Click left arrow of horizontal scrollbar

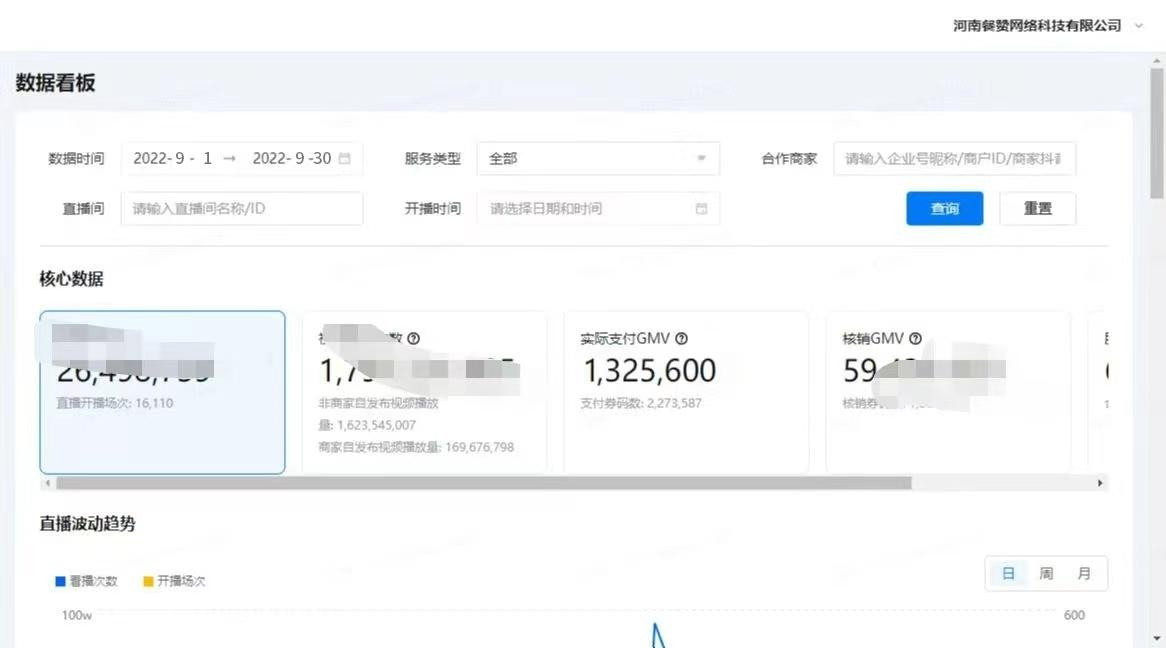46,483
